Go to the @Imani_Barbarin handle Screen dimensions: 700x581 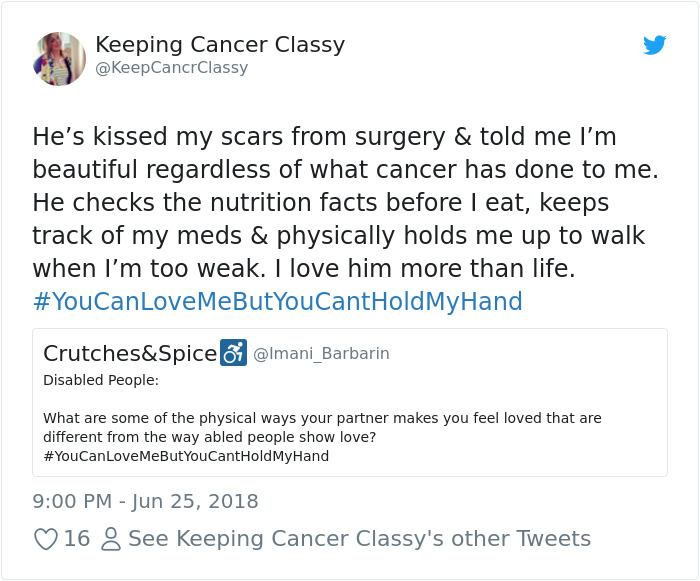click(x=321, y=354)
